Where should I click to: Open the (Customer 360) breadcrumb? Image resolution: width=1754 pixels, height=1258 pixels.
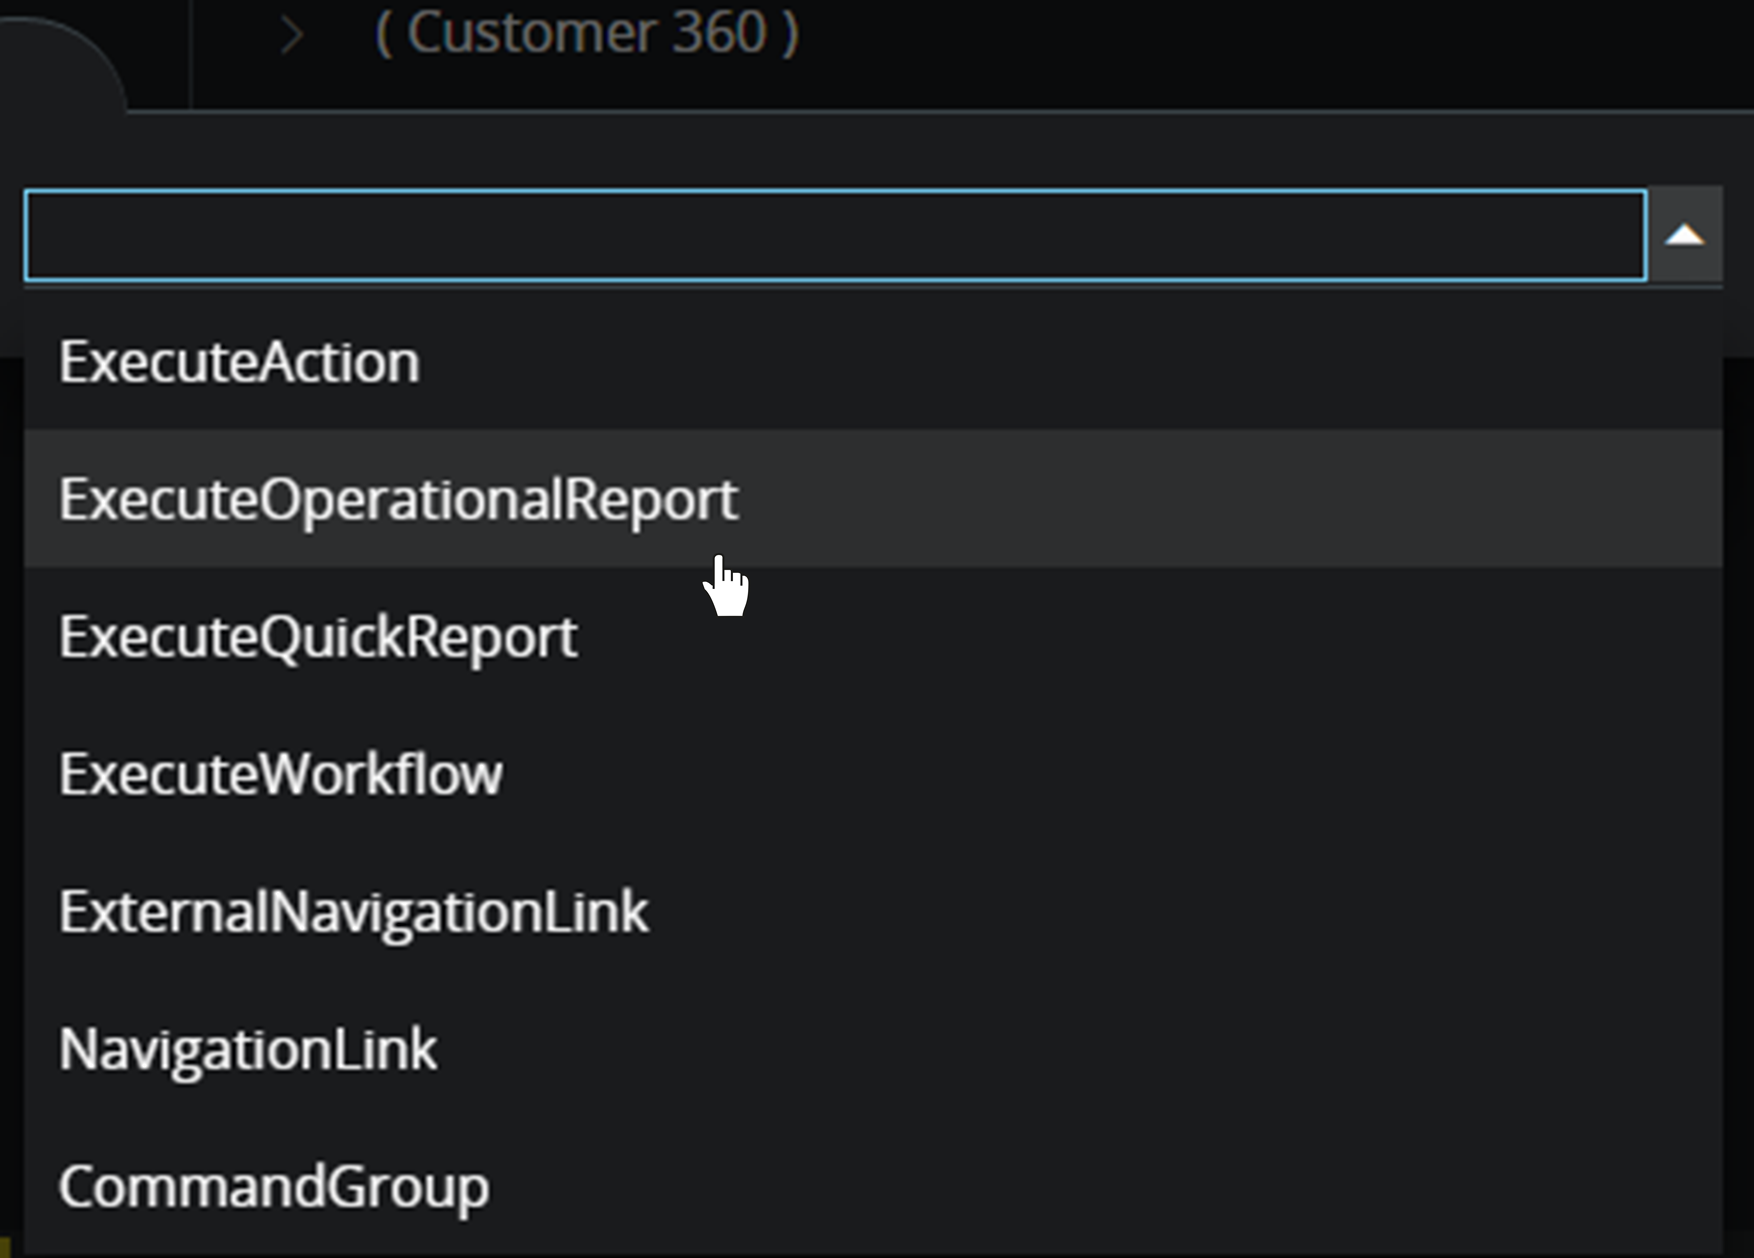(x=587, y=34)
